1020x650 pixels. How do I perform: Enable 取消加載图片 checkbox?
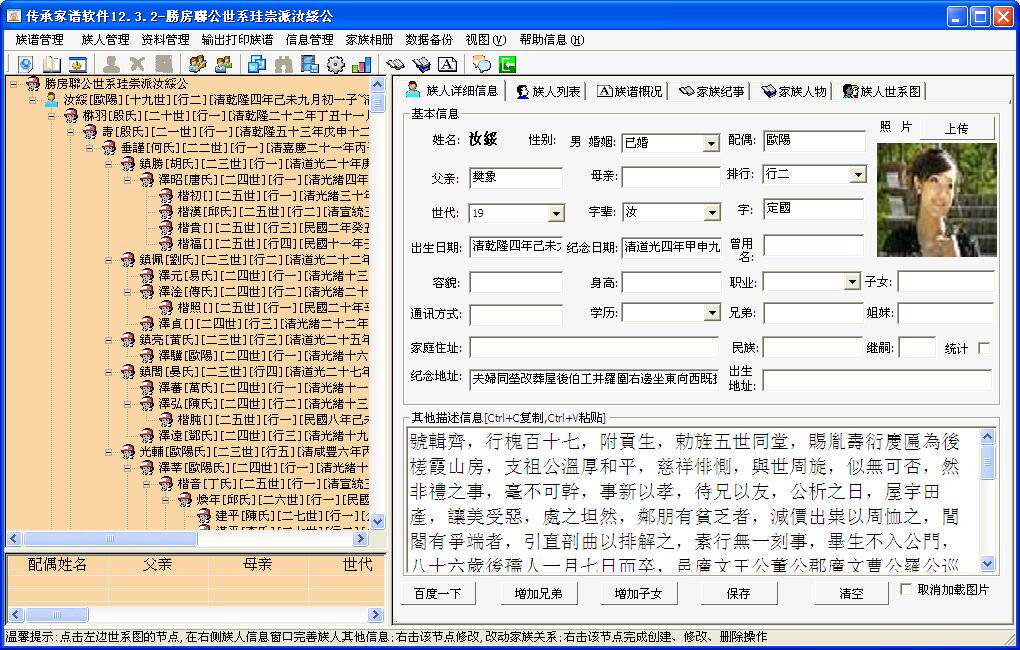pyautogui.click(x=905, y=589)
